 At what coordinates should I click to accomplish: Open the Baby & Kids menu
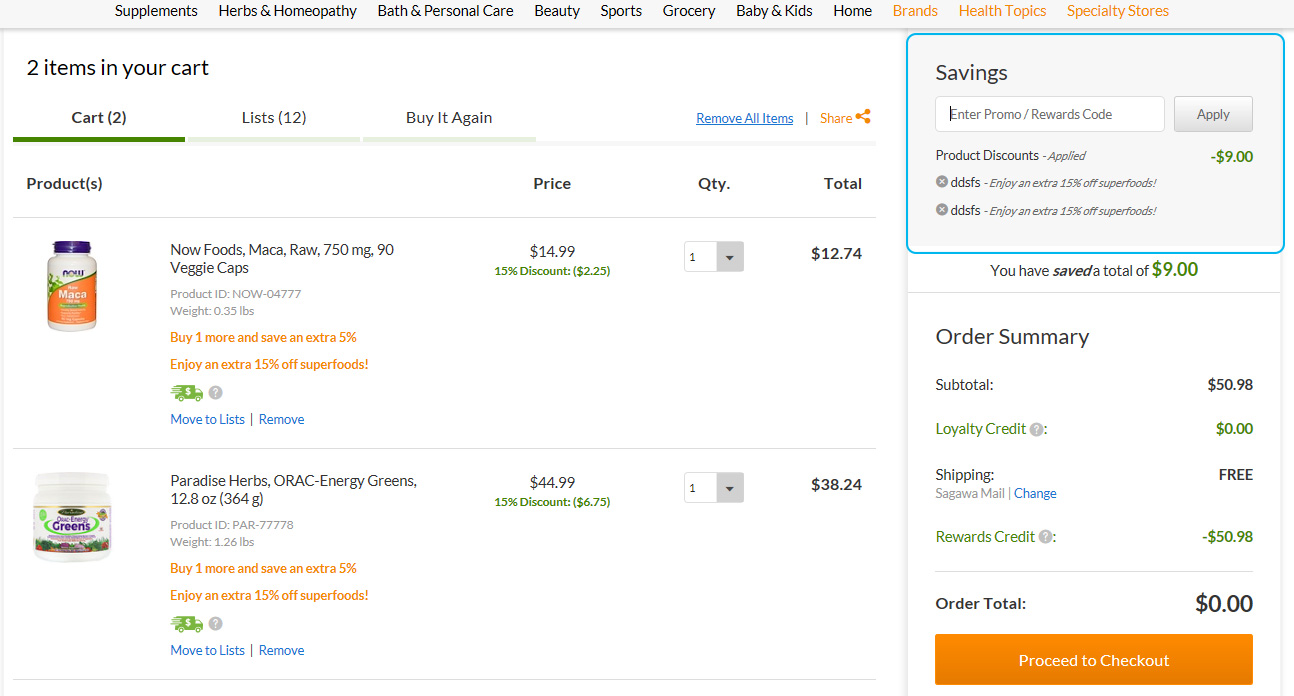coord(774,11)
